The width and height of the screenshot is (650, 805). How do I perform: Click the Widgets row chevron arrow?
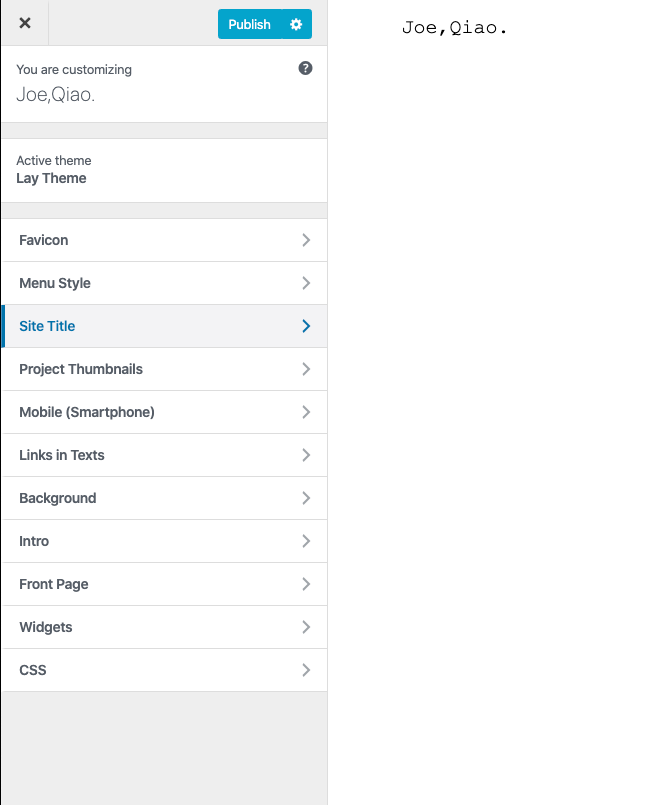306,627
